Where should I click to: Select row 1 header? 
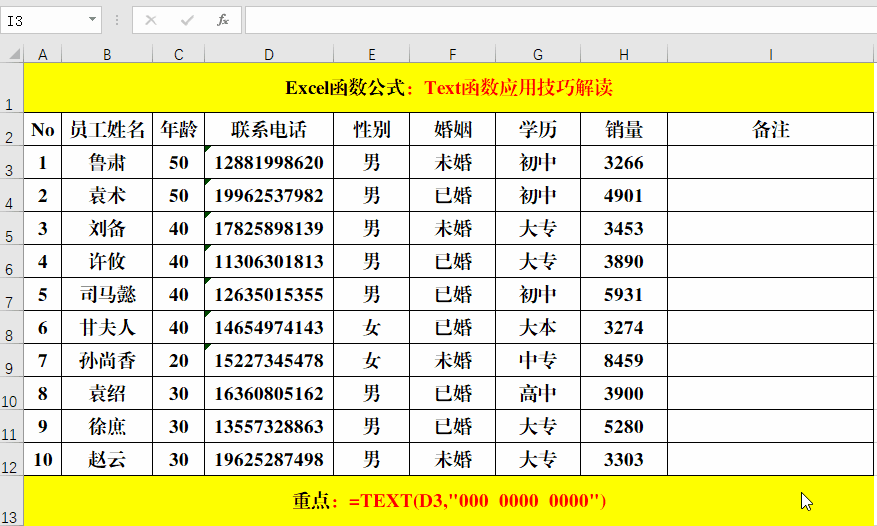point(11,88)
